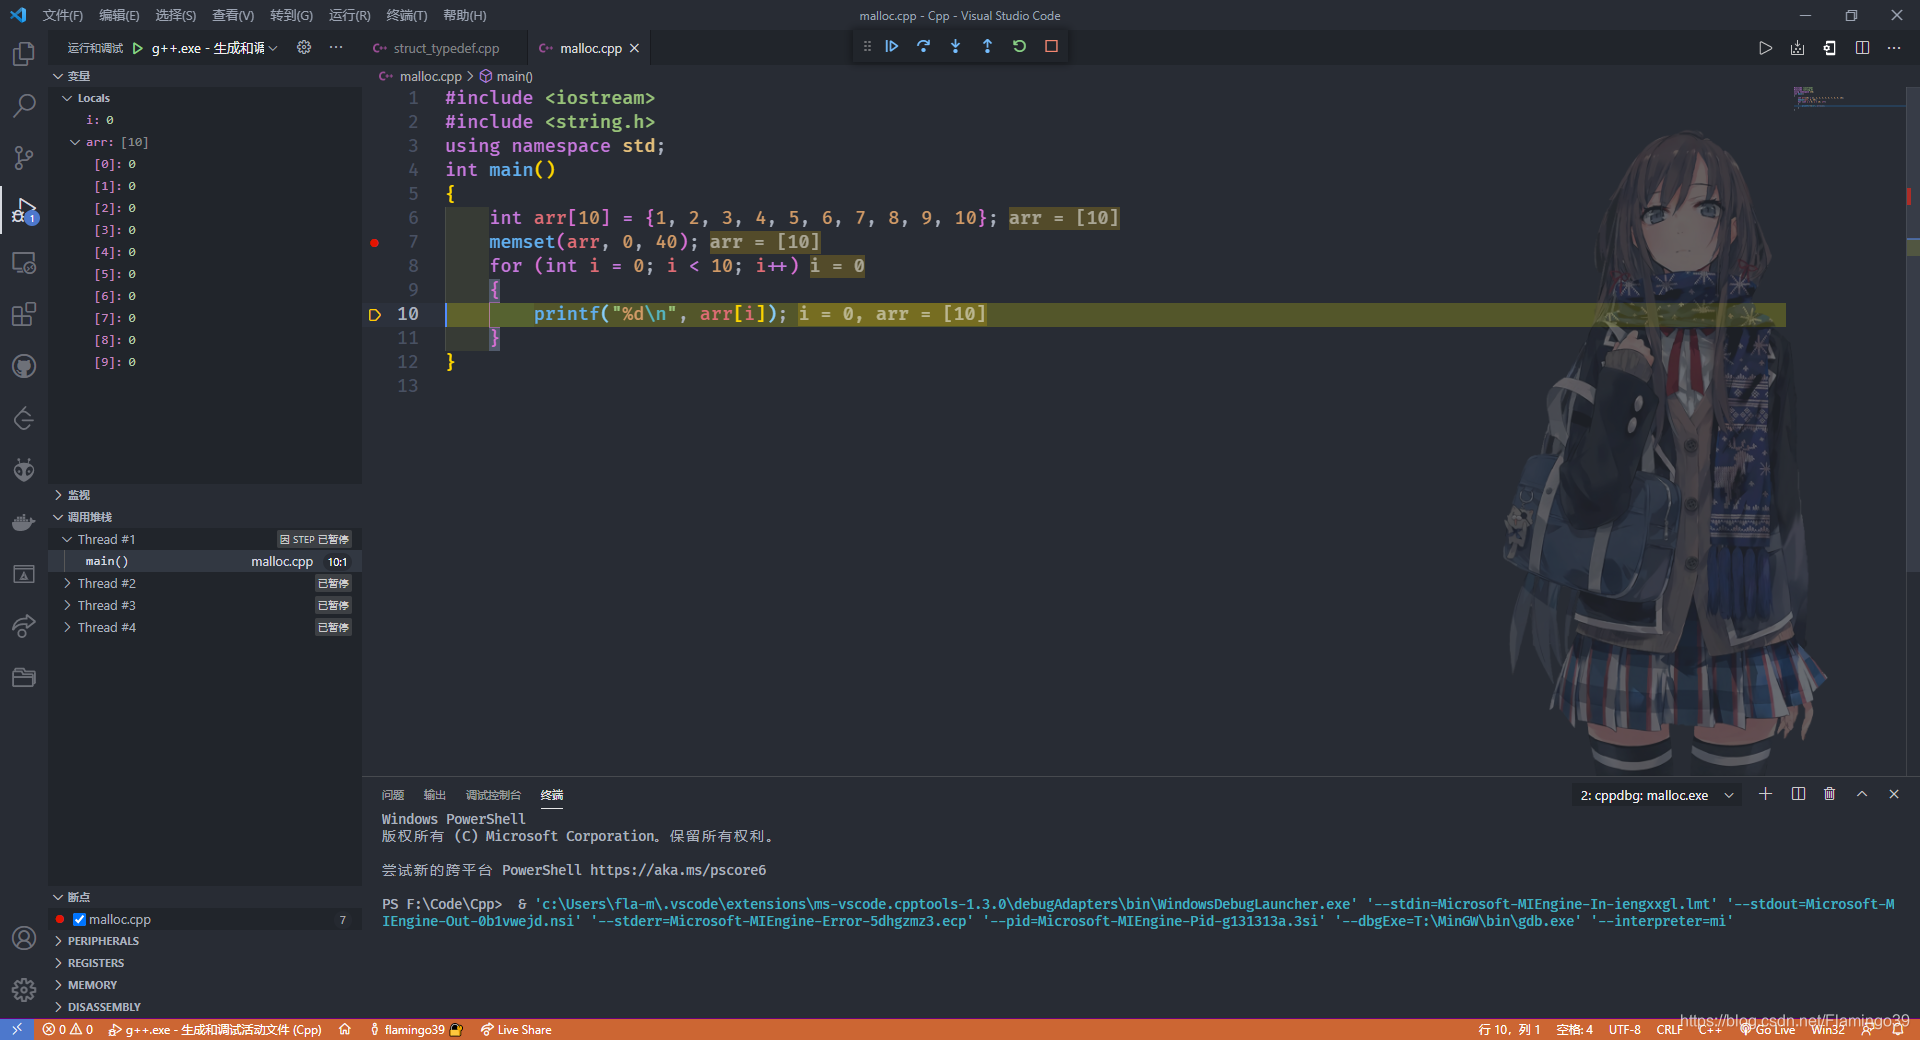Click the main() breadcrumb item
The width and height of the screenshot is (1920, 1040).
click(507, 76)
